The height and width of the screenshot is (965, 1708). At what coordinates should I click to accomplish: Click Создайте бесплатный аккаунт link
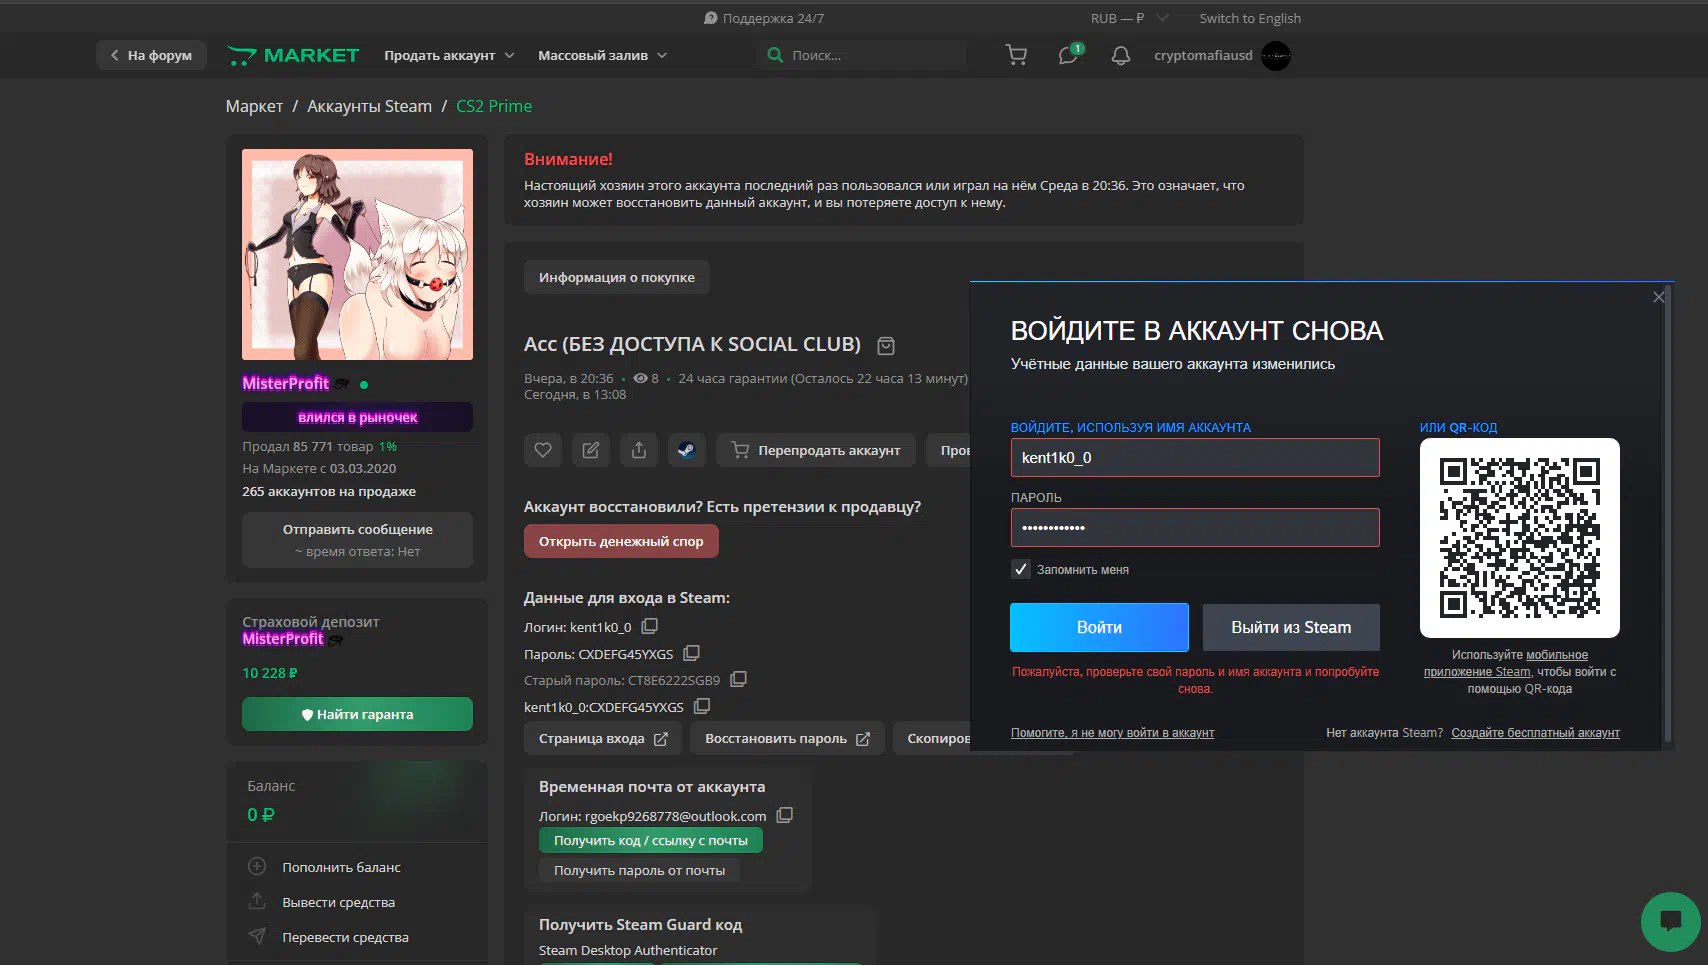pos(1535,733)
